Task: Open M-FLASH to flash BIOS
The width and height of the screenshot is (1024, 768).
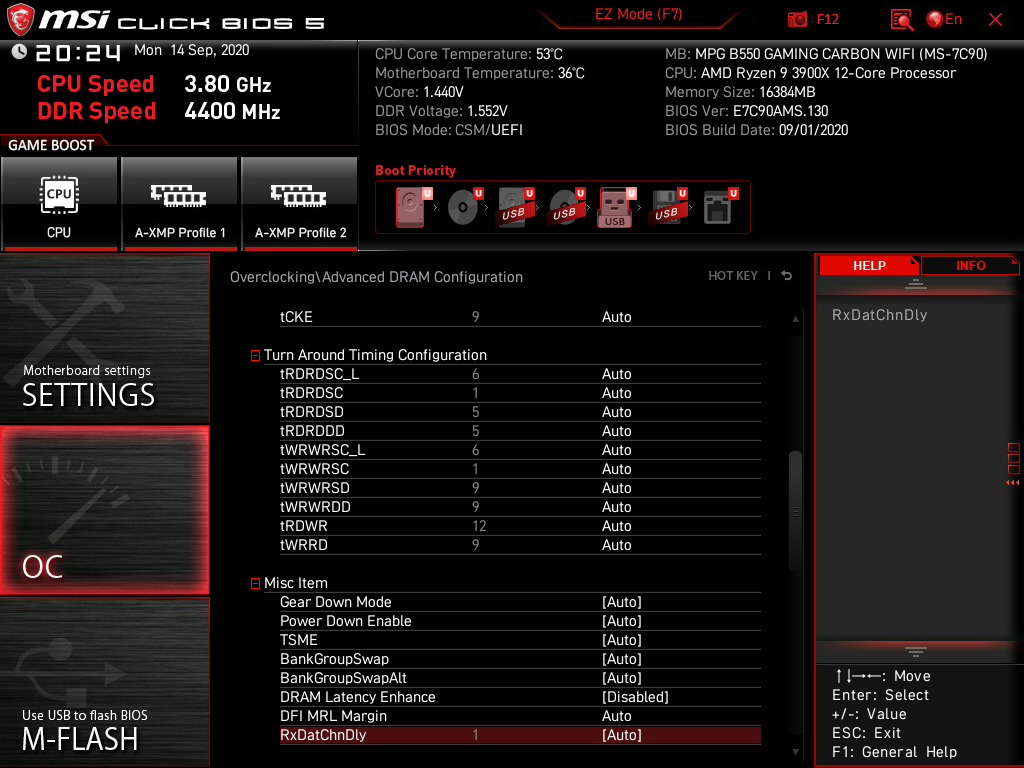Action: [x=104, y=682]
